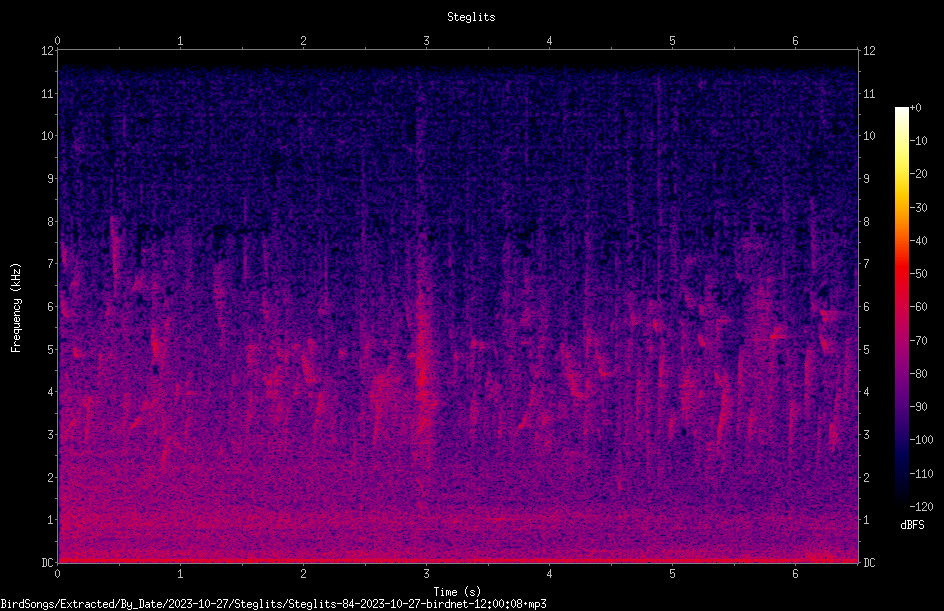Viewport: 944px width, 611px height.
Task: Click the +0 white end of color bar
Action: [x=902, y=110]
